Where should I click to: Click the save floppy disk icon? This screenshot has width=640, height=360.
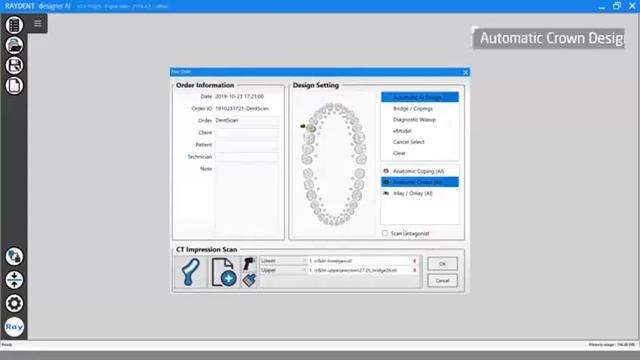coord(14,65)
